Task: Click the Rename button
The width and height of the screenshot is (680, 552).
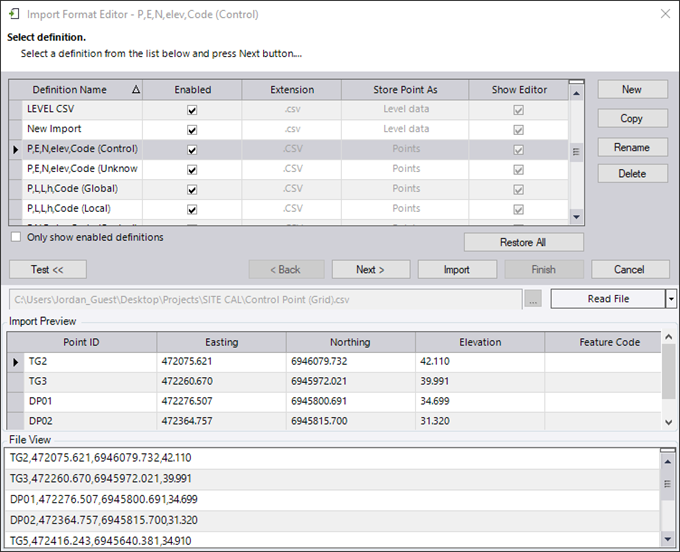Action: pos(632,147)
